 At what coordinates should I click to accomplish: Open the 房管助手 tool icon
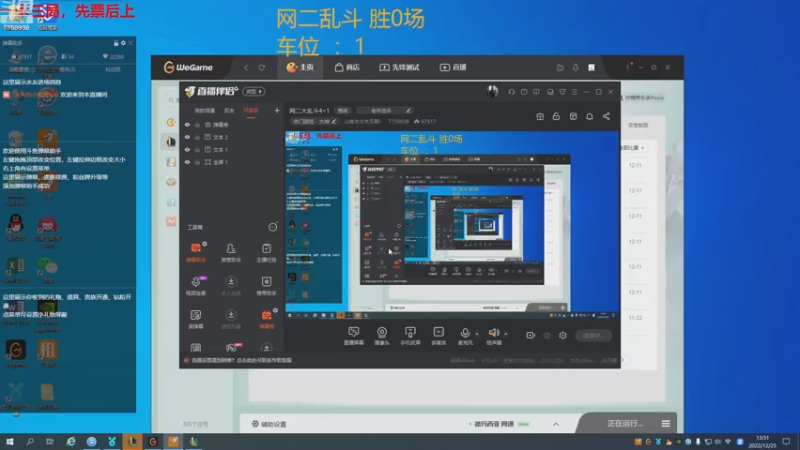pos(231,252)
